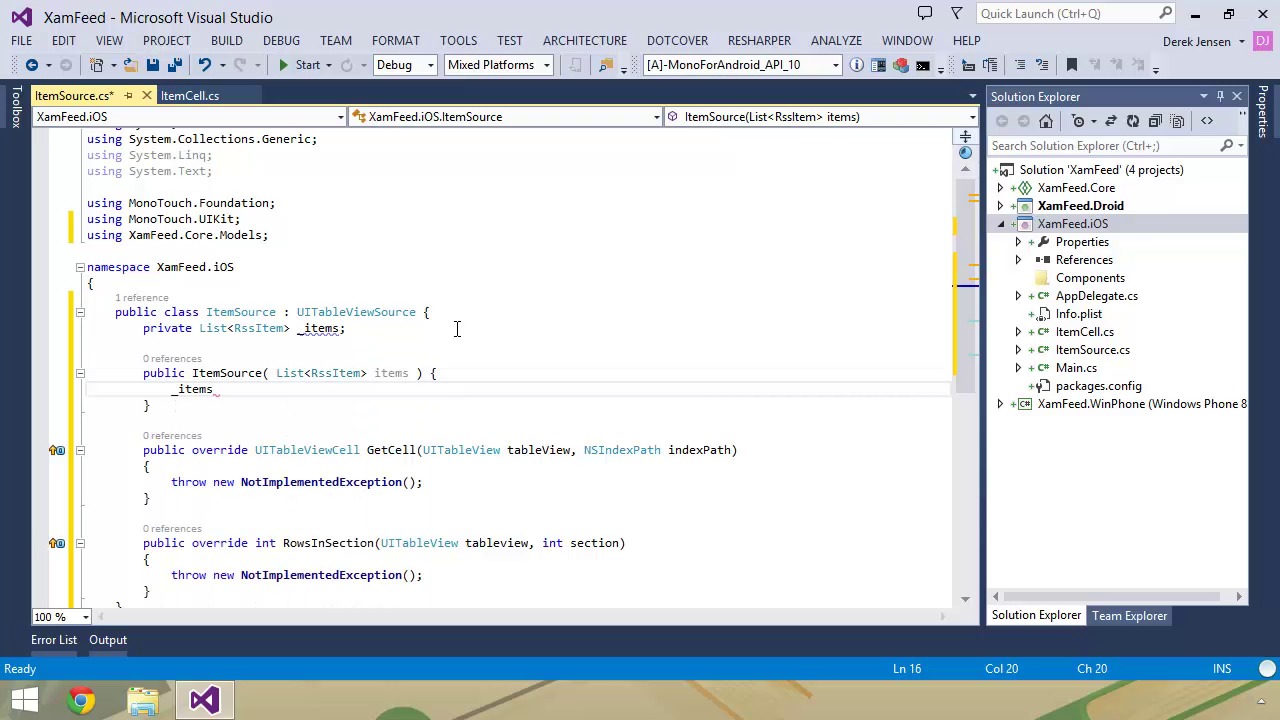Go to Solution Explorer Home view
The height and width of the screenshot is (720, 1280).
[1046, 121]
